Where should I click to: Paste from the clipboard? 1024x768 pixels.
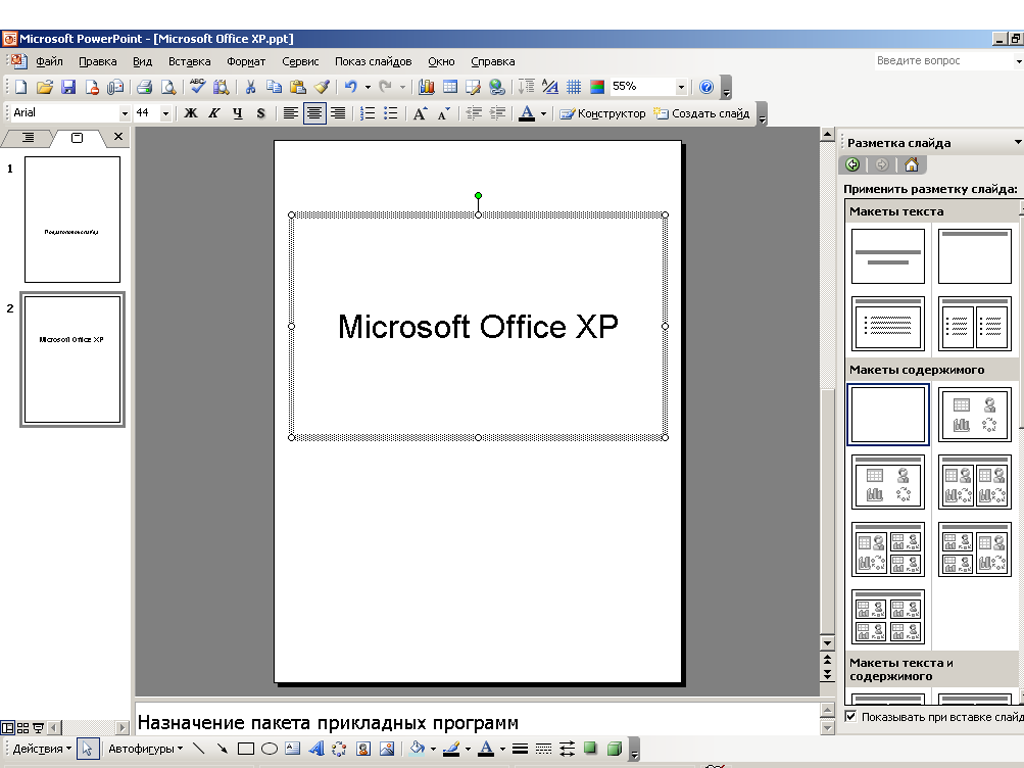(x=297, y=87)
